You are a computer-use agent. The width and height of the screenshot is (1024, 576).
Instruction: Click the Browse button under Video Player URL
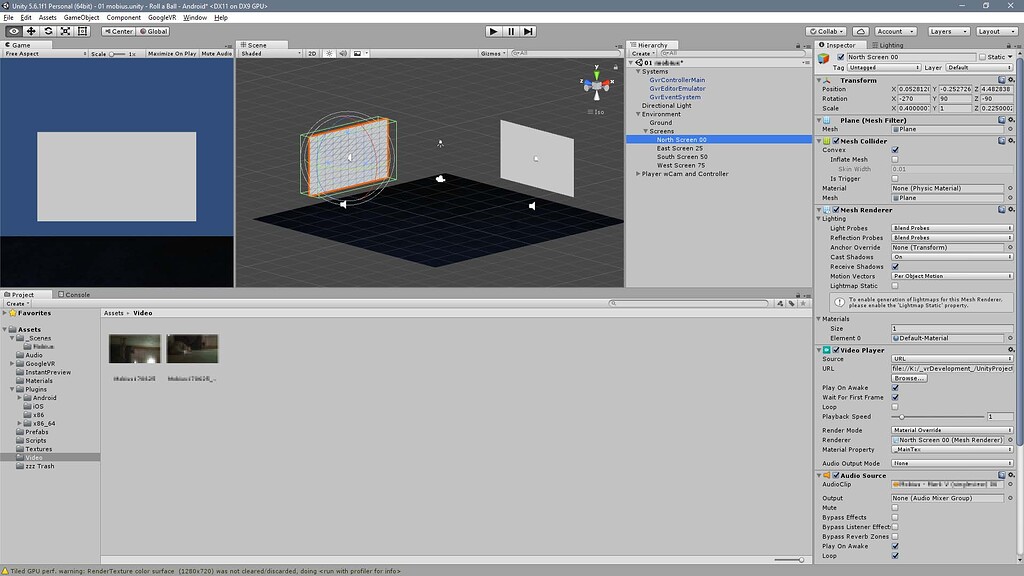909,378
